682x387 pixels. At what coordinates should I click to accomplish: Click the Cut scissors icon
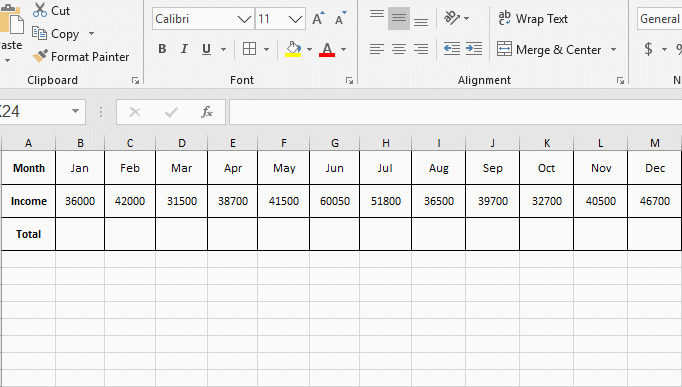40,10
